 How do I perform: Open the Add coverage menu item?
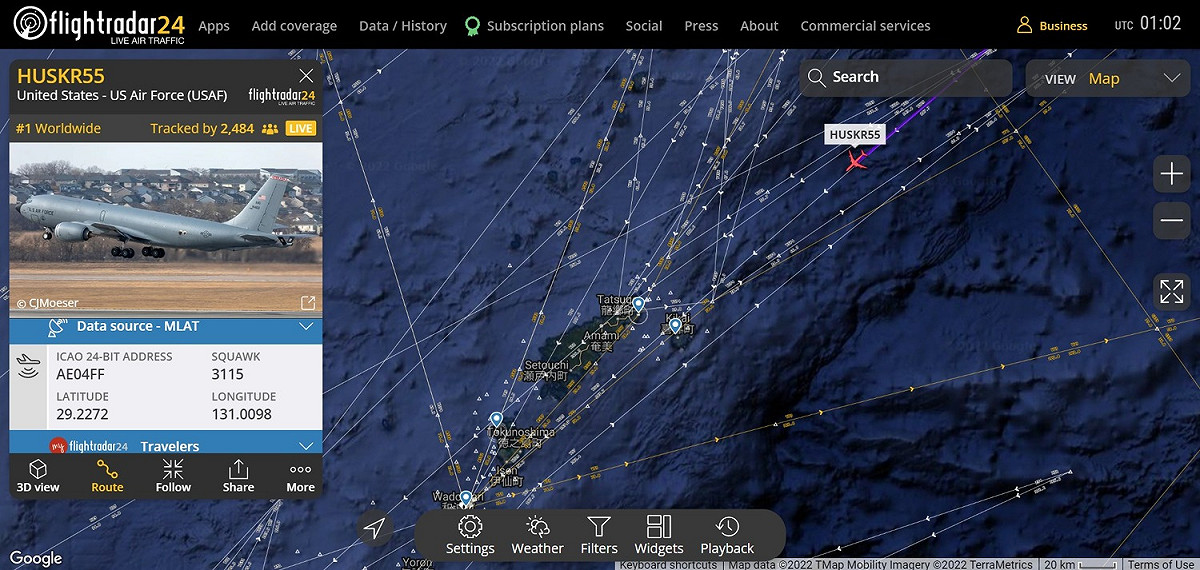(294, 26)
